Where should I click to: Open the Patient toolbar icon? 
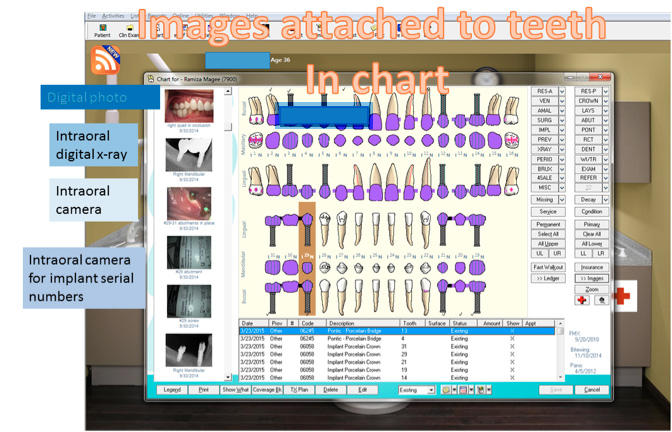[102, 31]
